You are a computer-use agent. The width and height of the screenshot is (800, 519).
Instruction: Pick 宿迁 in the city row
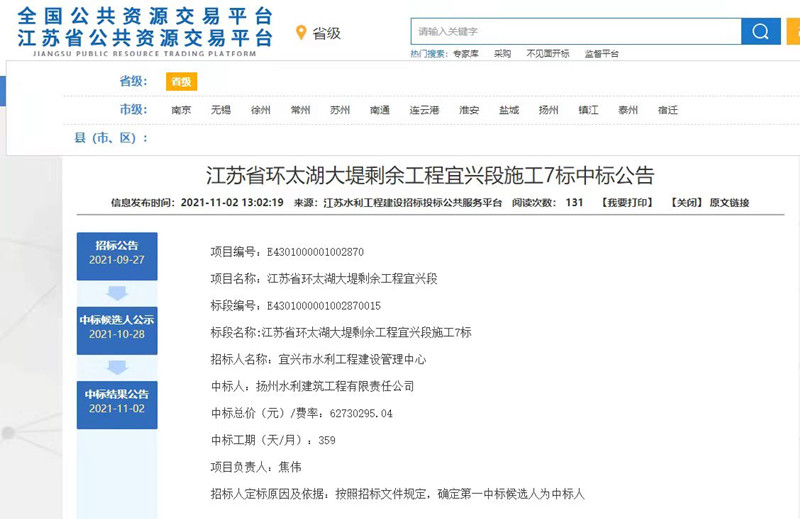(667, 110)
